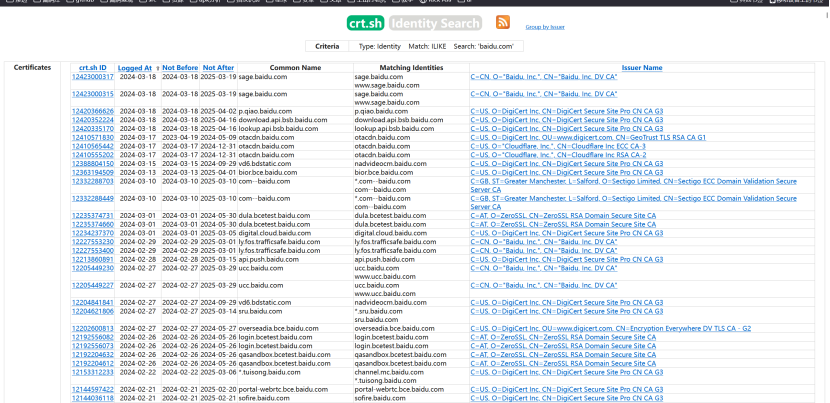This screenshot has width=830, height=403.
Task: Open certificate ID 12423000315
Action: (93, 94)
